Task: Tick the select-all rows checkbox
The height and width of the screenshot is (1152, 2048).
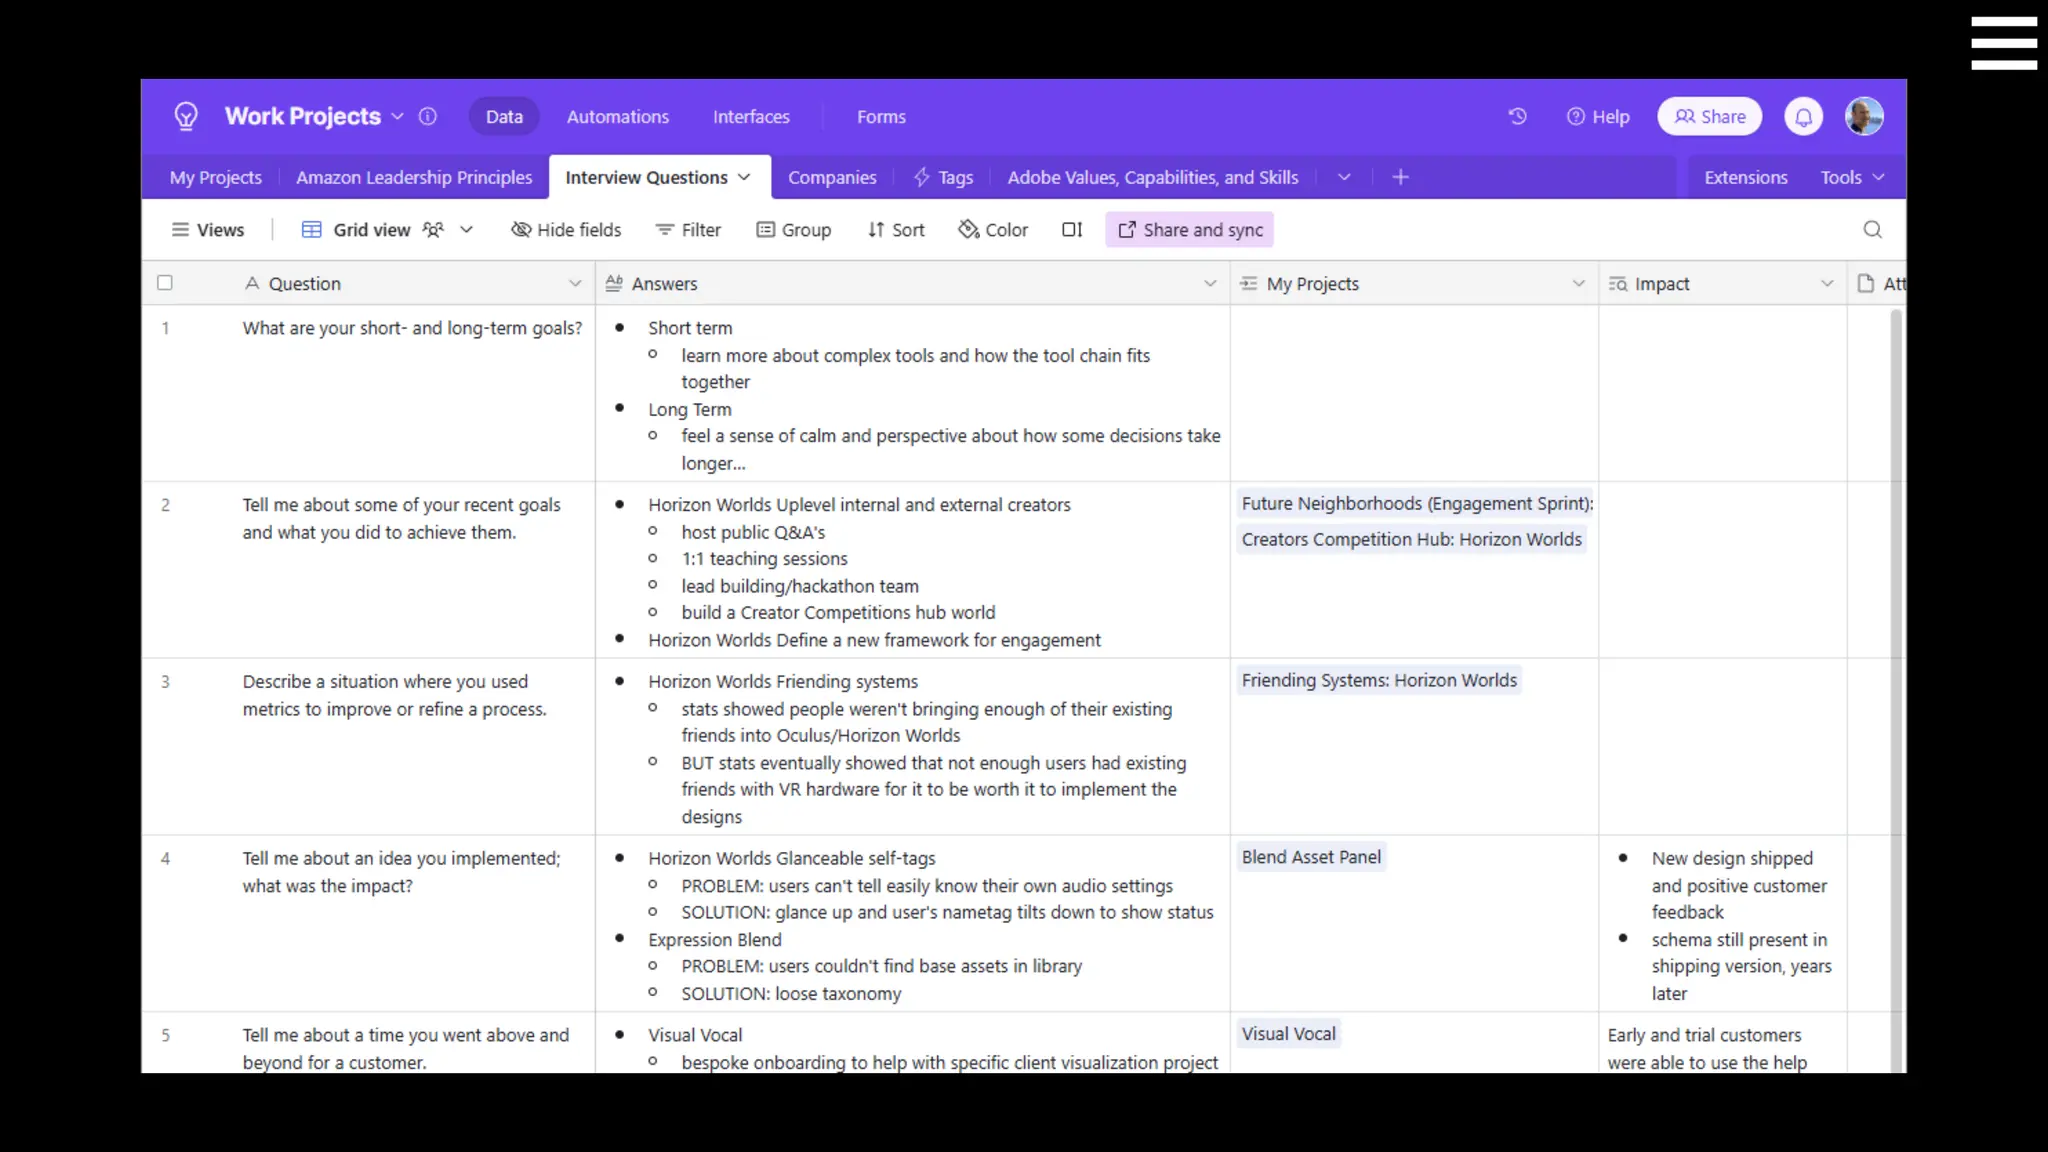Action: [x=165, y=283]
